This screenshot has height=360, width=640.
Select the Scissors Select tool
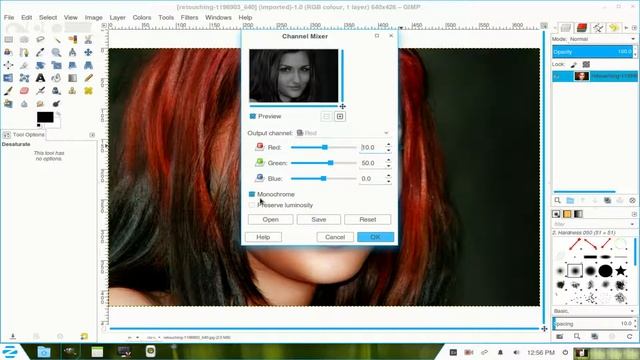pyautogui.click(x=88, y=40)
